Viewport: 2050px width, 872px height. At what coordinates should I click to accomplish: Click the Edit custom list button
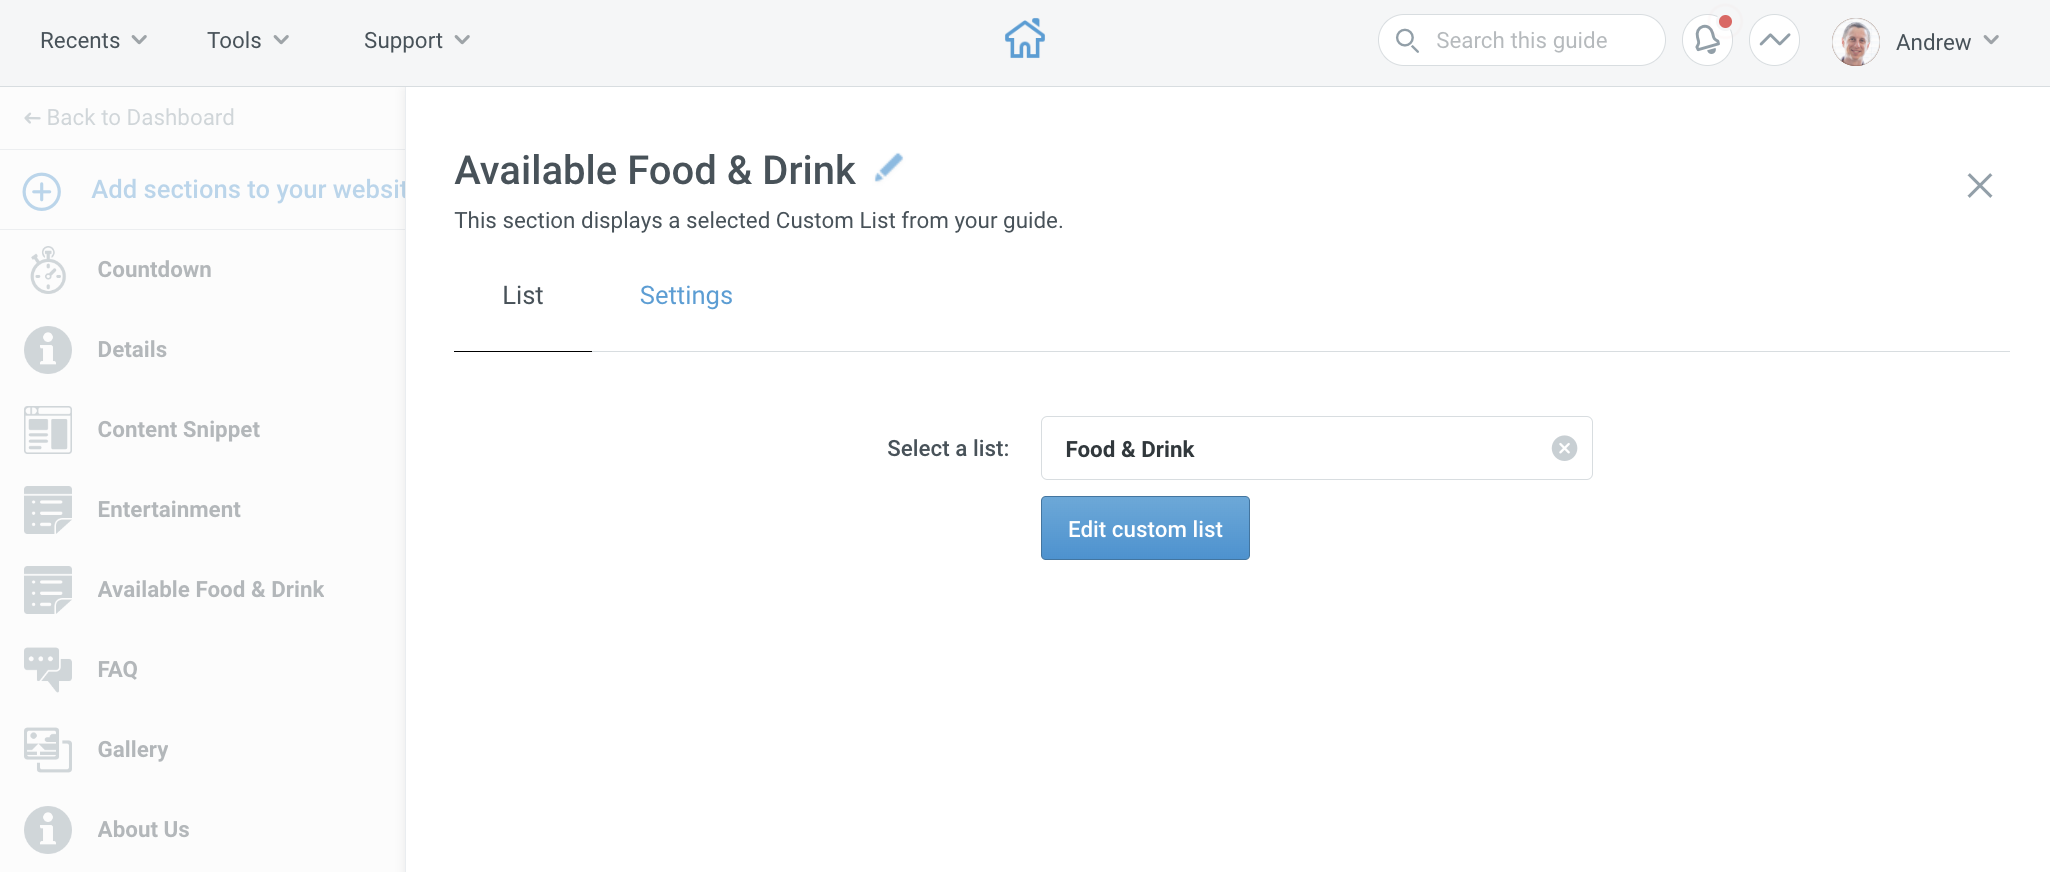tap(1145, 528)
